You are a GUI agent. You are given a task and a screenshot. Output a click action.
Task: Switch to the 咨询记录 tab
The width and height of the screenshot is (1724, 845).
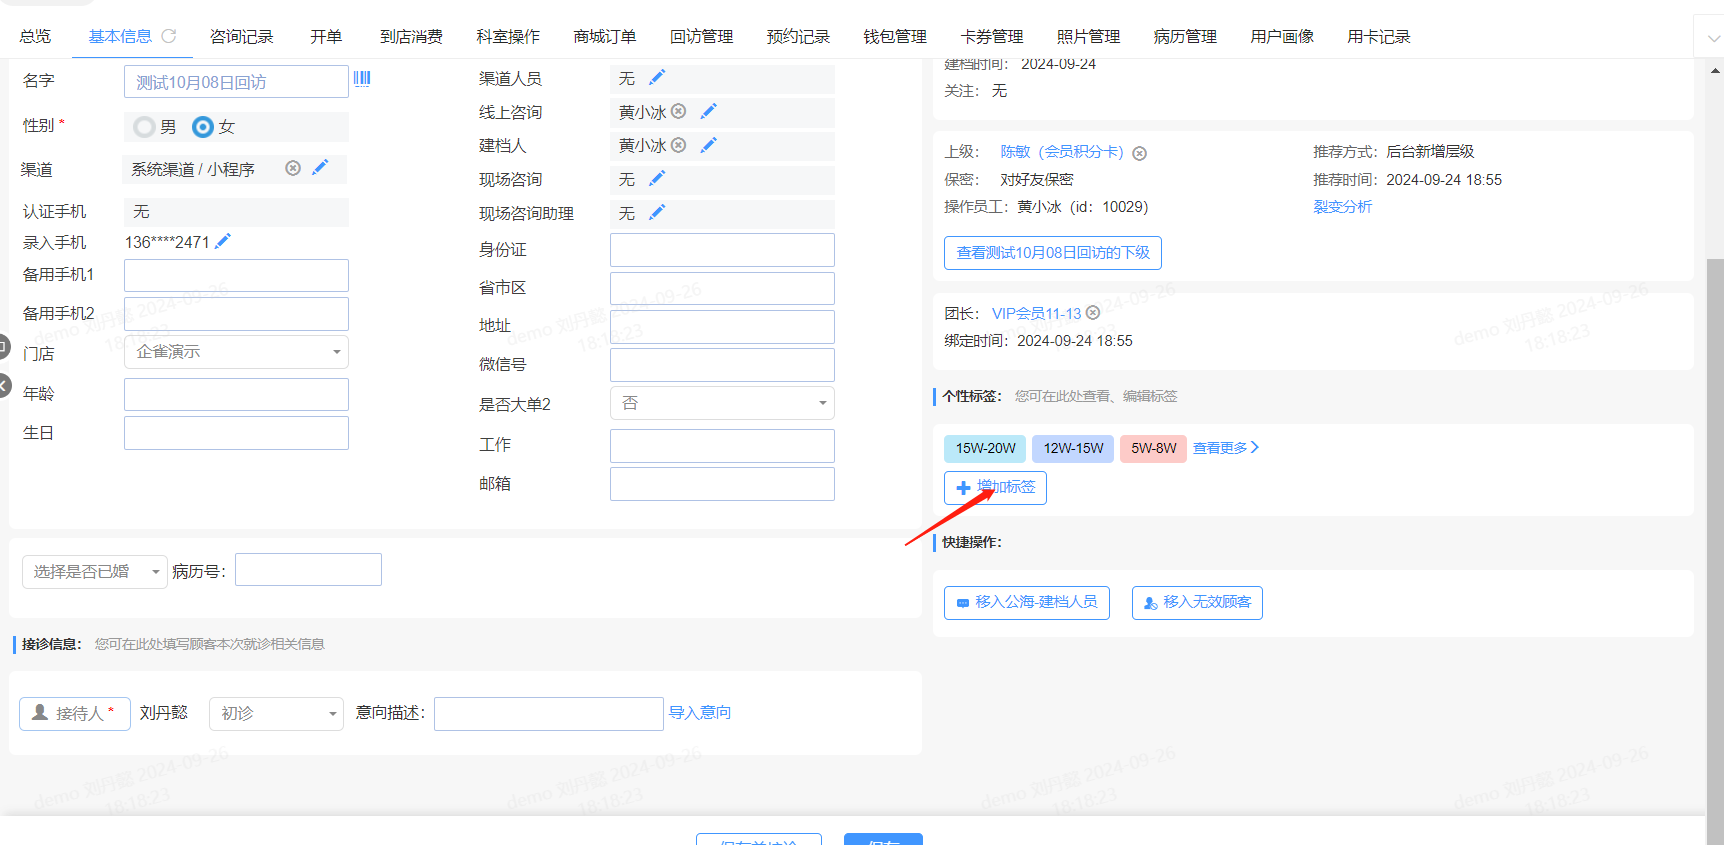point(241,37)
